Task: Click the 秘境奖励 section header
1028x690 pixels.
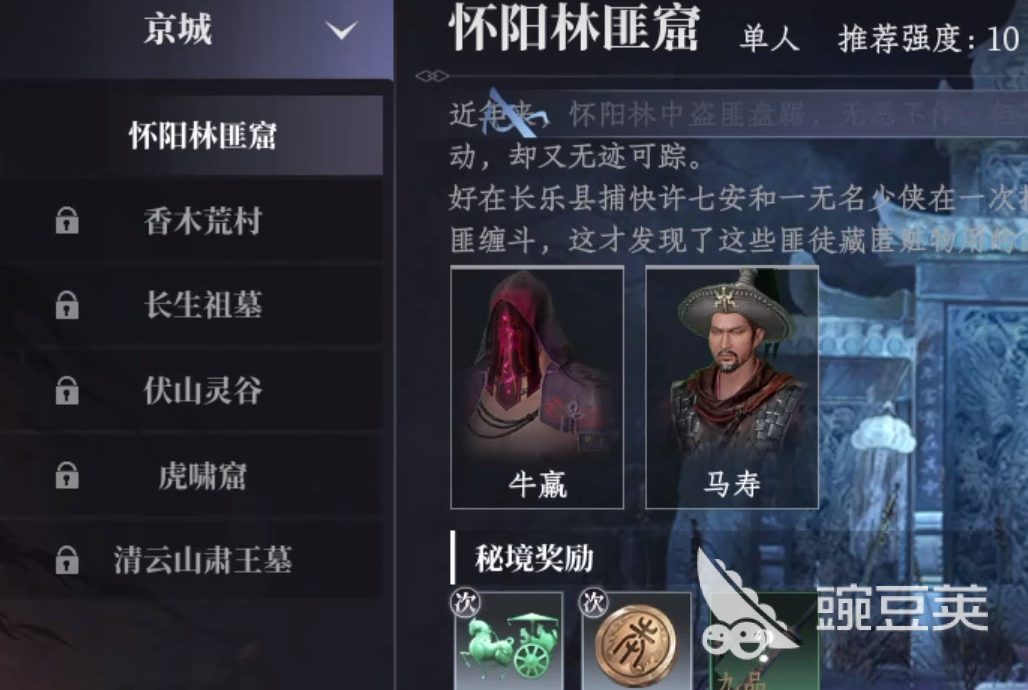Action: click(534, 558)
